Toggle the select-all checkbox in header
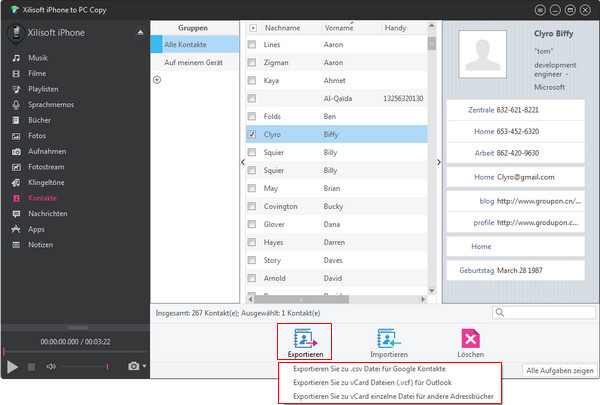The height and width of the screenshot is (405, 600). 253,28
